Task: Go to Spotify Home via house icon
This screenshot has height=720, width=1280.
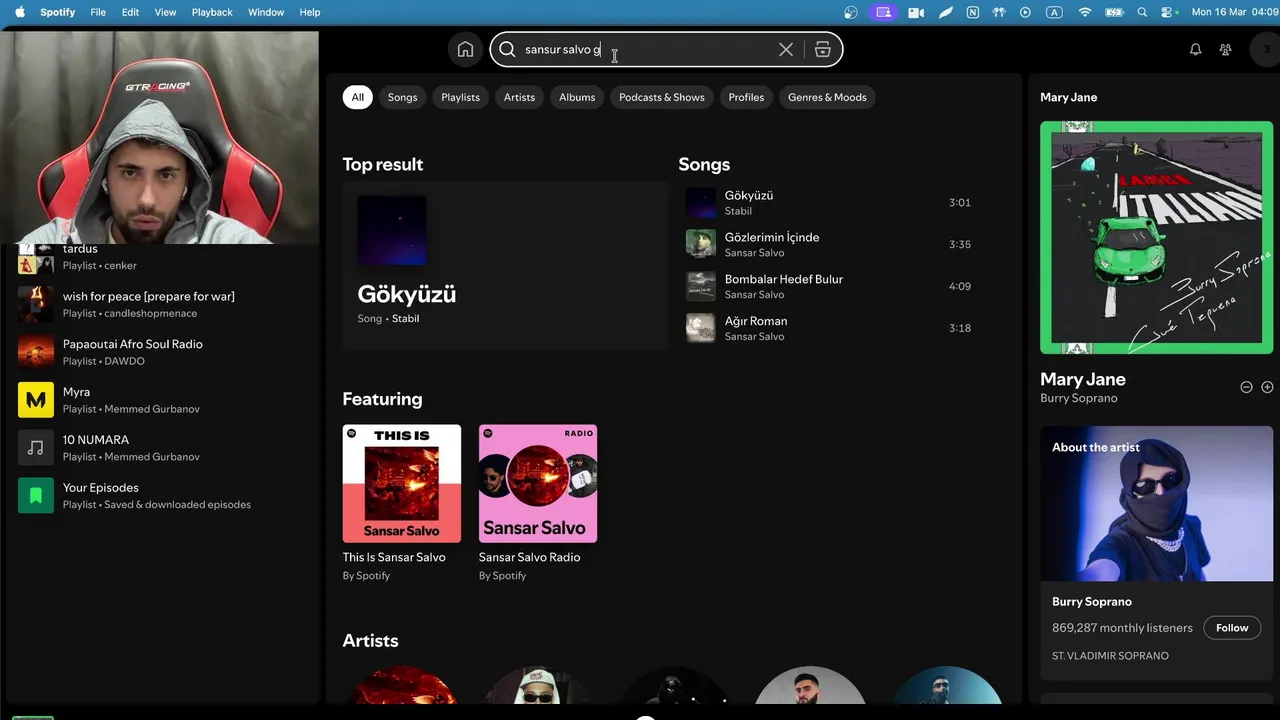Action: (x=465, y=49)
